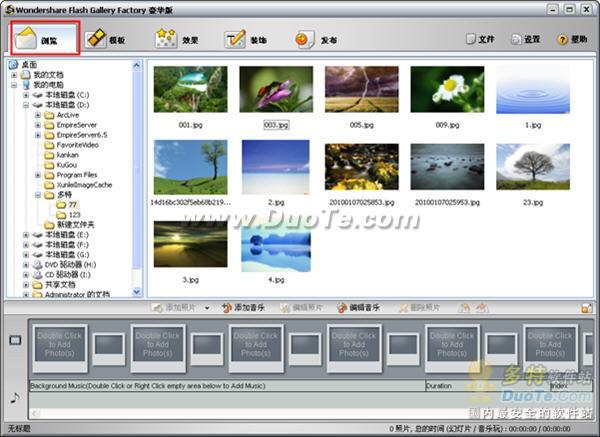Click the music note track icon
The width and height of the screenshot is (600, 437).
(14, 396)
